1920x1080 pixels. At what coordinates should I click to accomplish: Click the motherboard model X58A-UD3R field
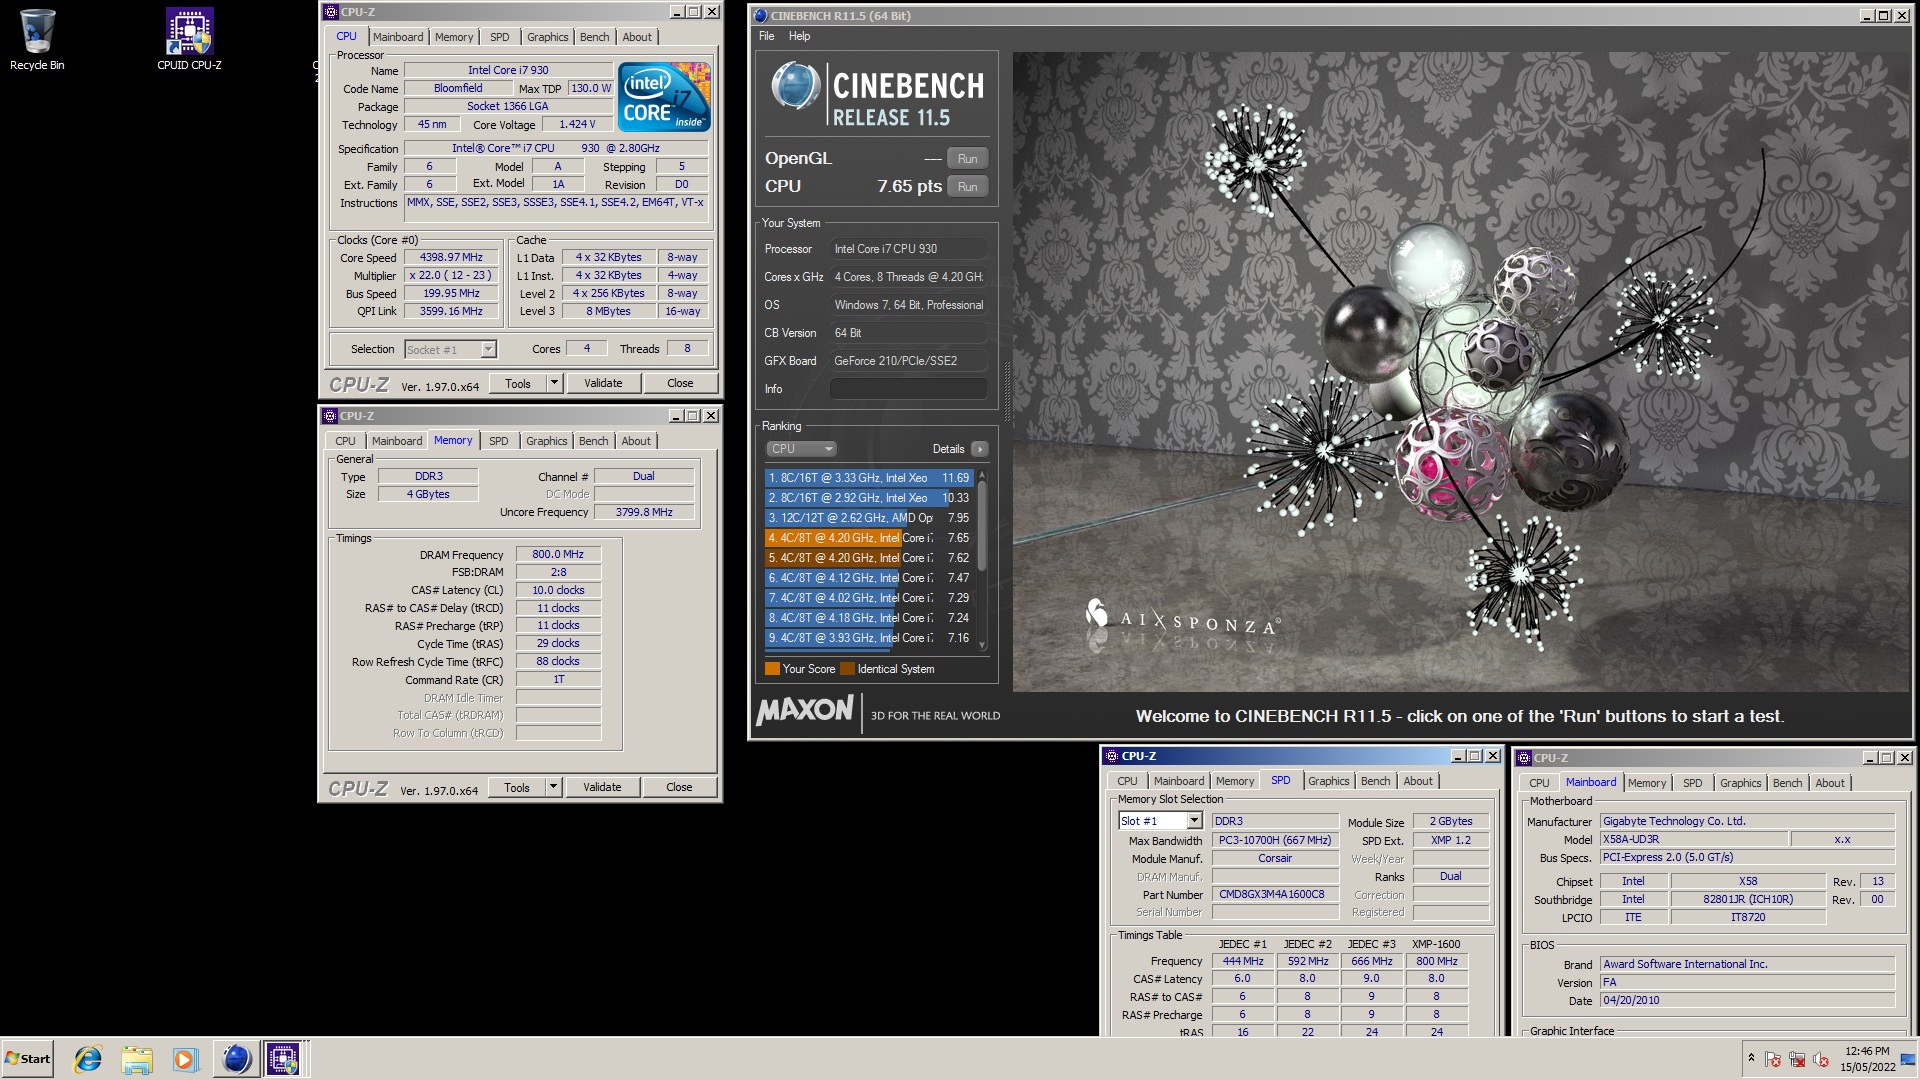pyautogui.click(x=1694, y=839)
